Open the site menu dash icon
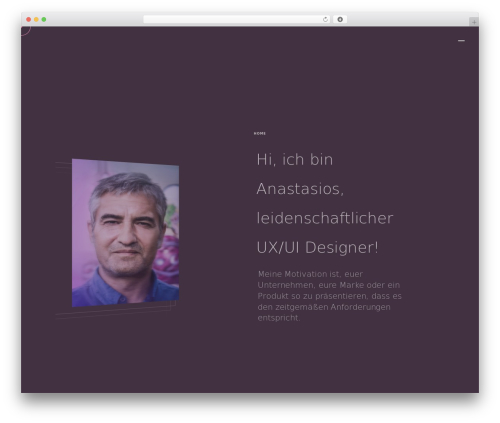500x423 pixels. [x=461, y=41]
